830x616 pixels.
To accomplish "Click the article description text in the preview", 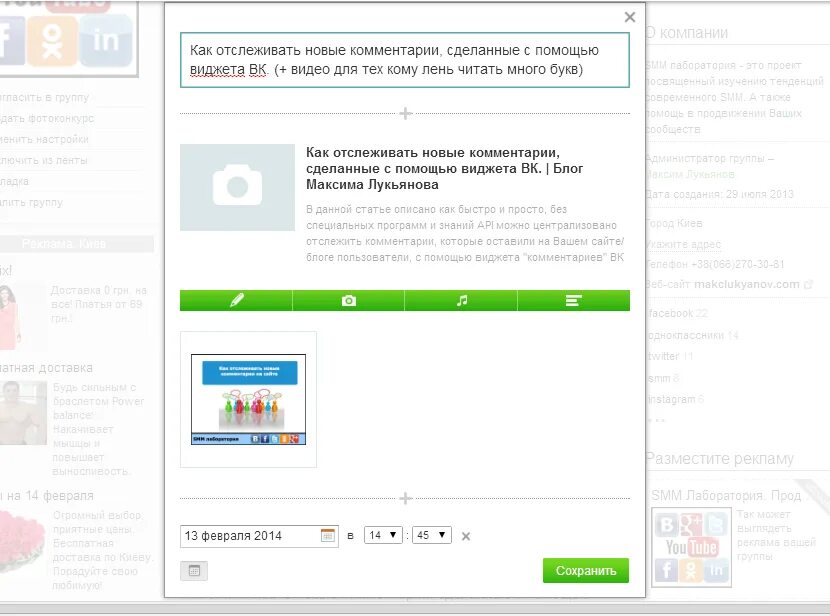I will [465, 233].
